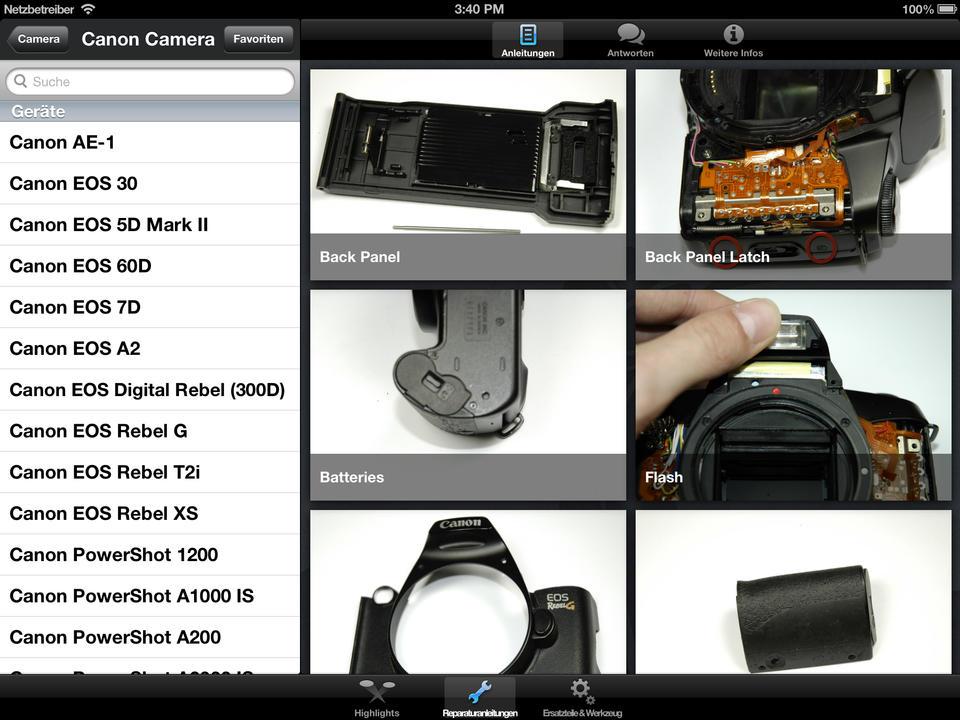The image size is (960, 720).
Task: Select Canon EOS Rebel G
Action: [x=150, y=431]
